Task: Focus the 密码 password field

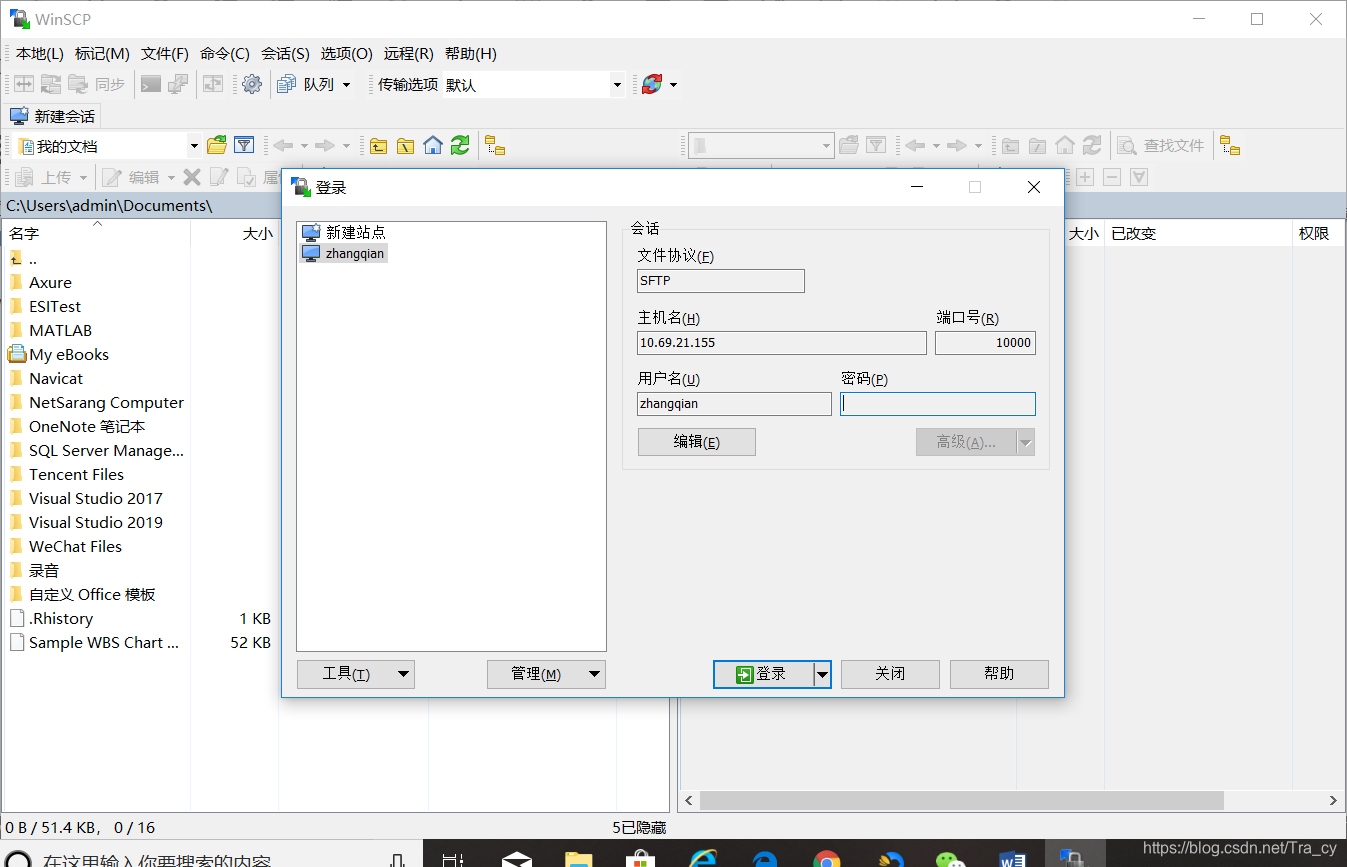Action: [x=938, y=404]
